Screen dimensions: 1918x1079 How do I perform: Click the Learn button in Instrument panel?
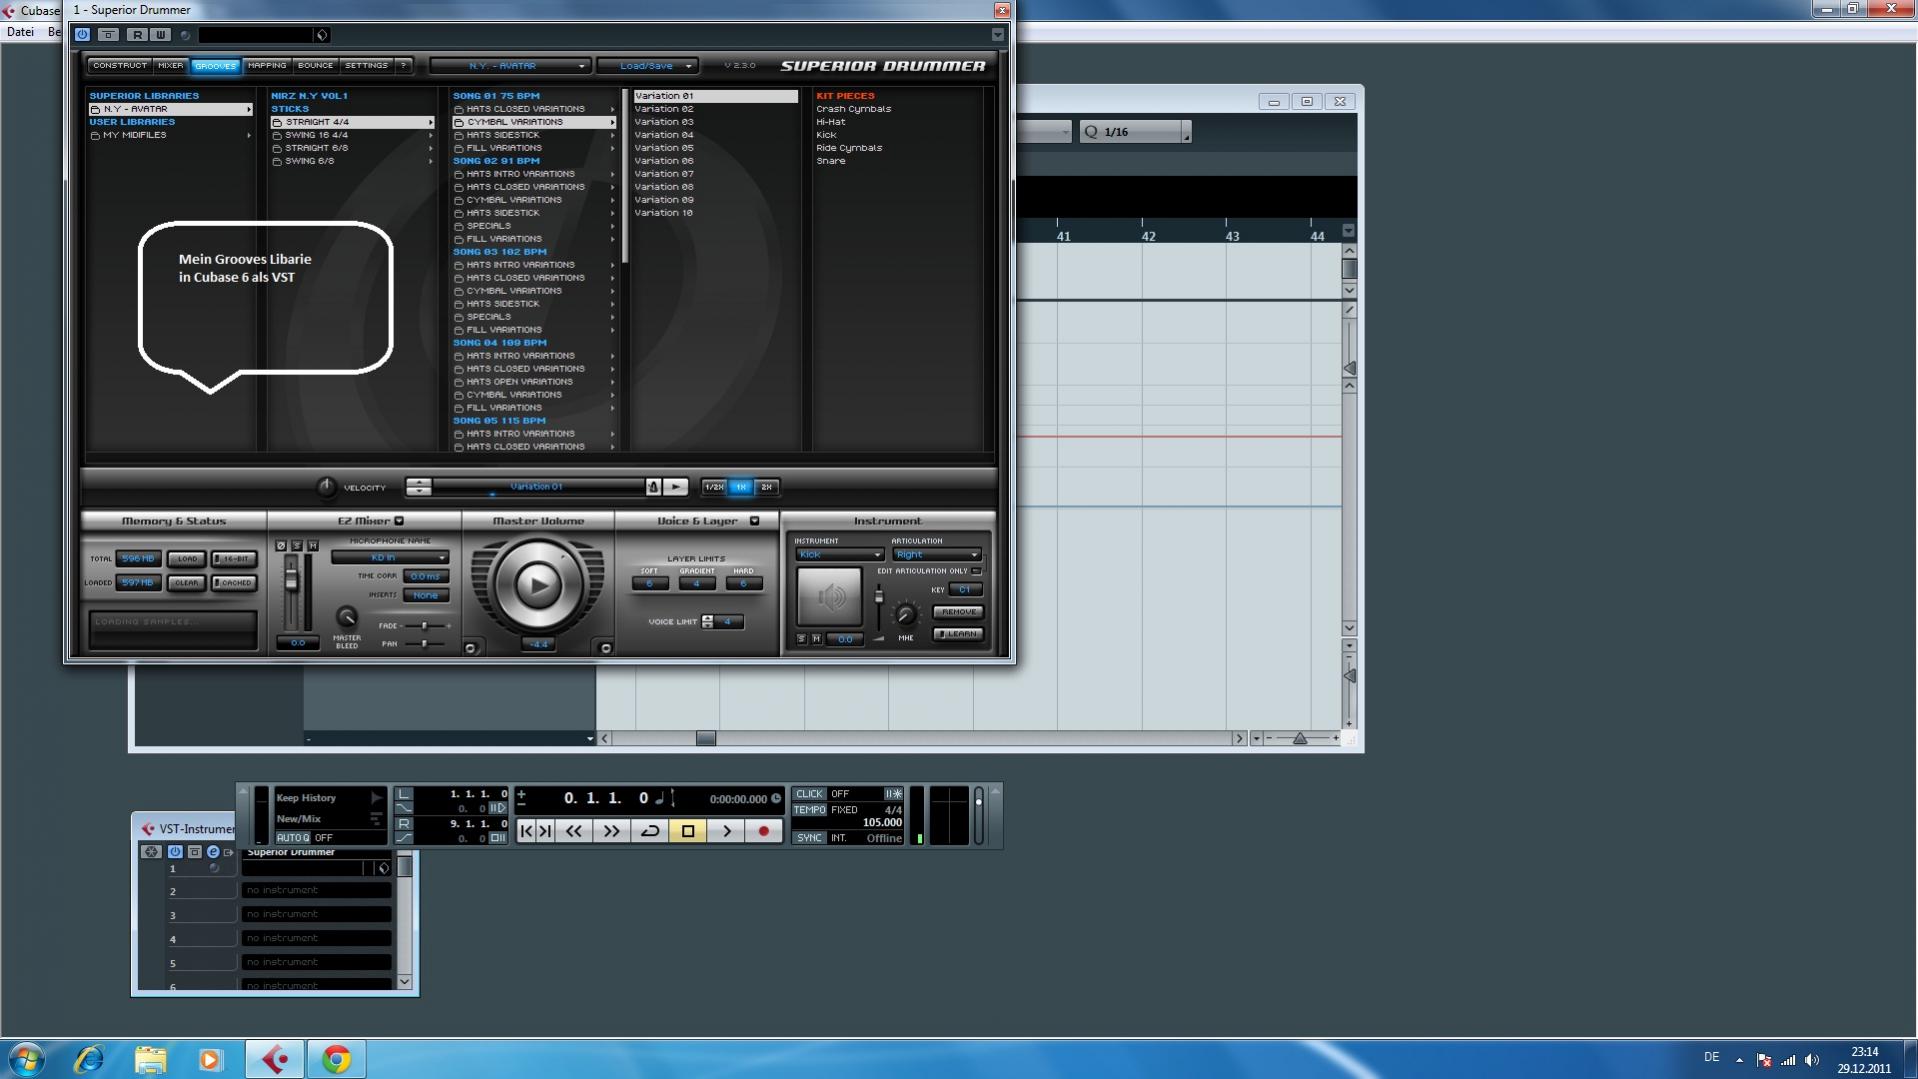(x=958, y=634)
